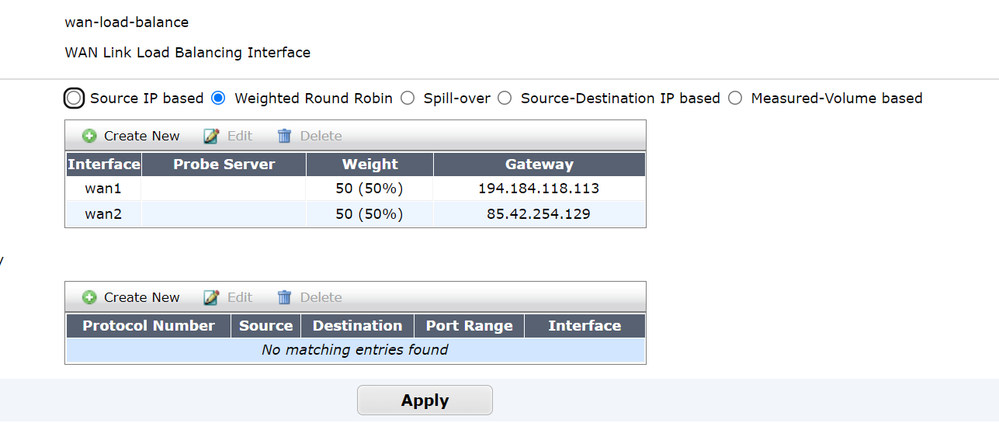This screenshot has width=999, height=447.
Task: Select the Weighted Round Robin option
Action: click(x=218, y=98)
